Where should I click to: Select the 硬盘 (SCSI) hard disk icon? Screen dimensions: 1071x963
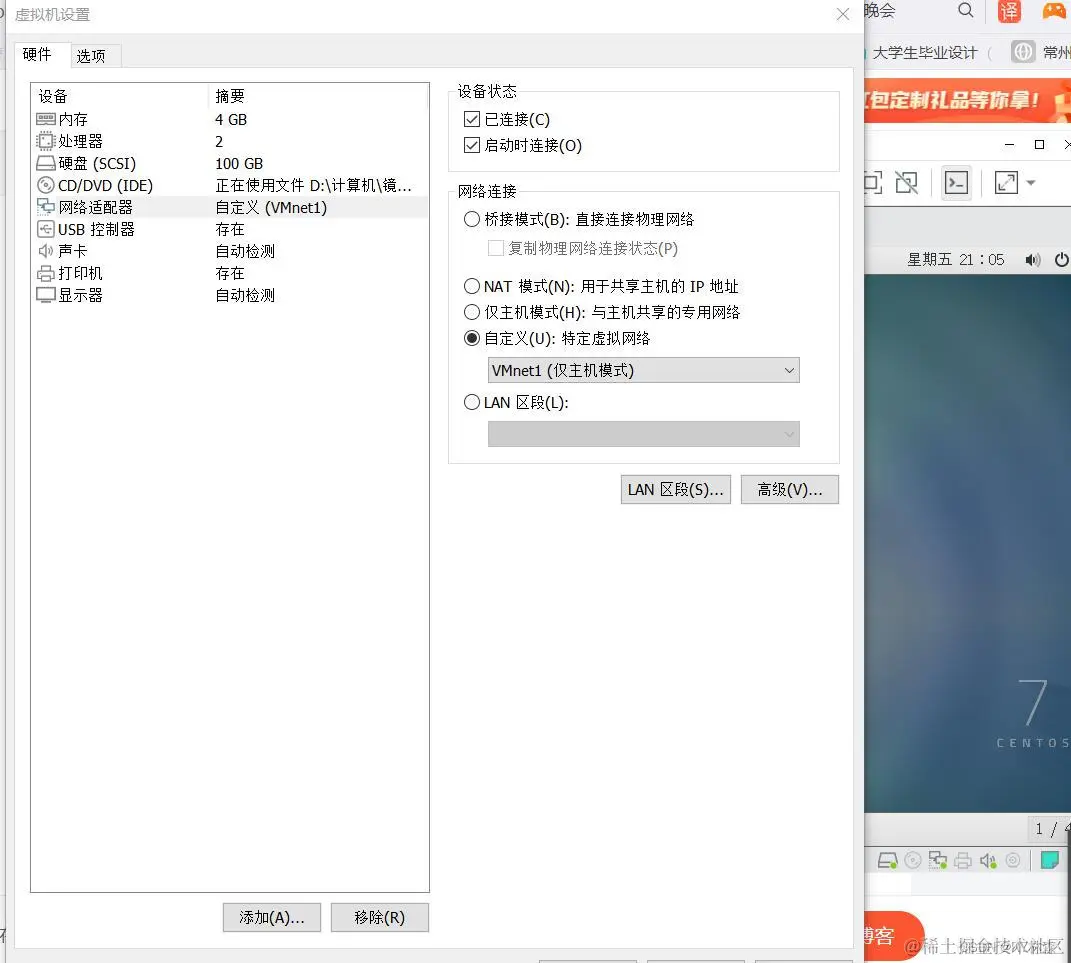[46, 163]
